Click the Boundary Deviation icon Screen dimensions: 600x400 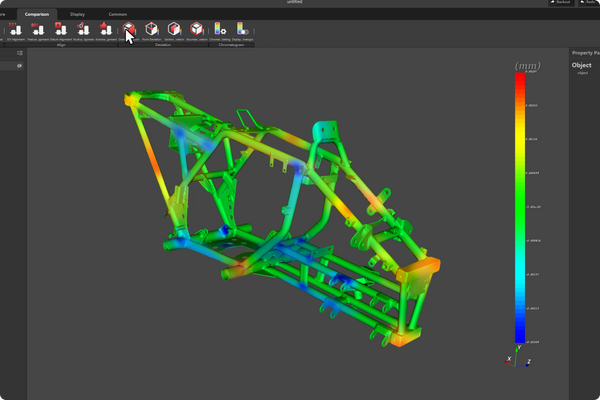(x=196, y=30)
